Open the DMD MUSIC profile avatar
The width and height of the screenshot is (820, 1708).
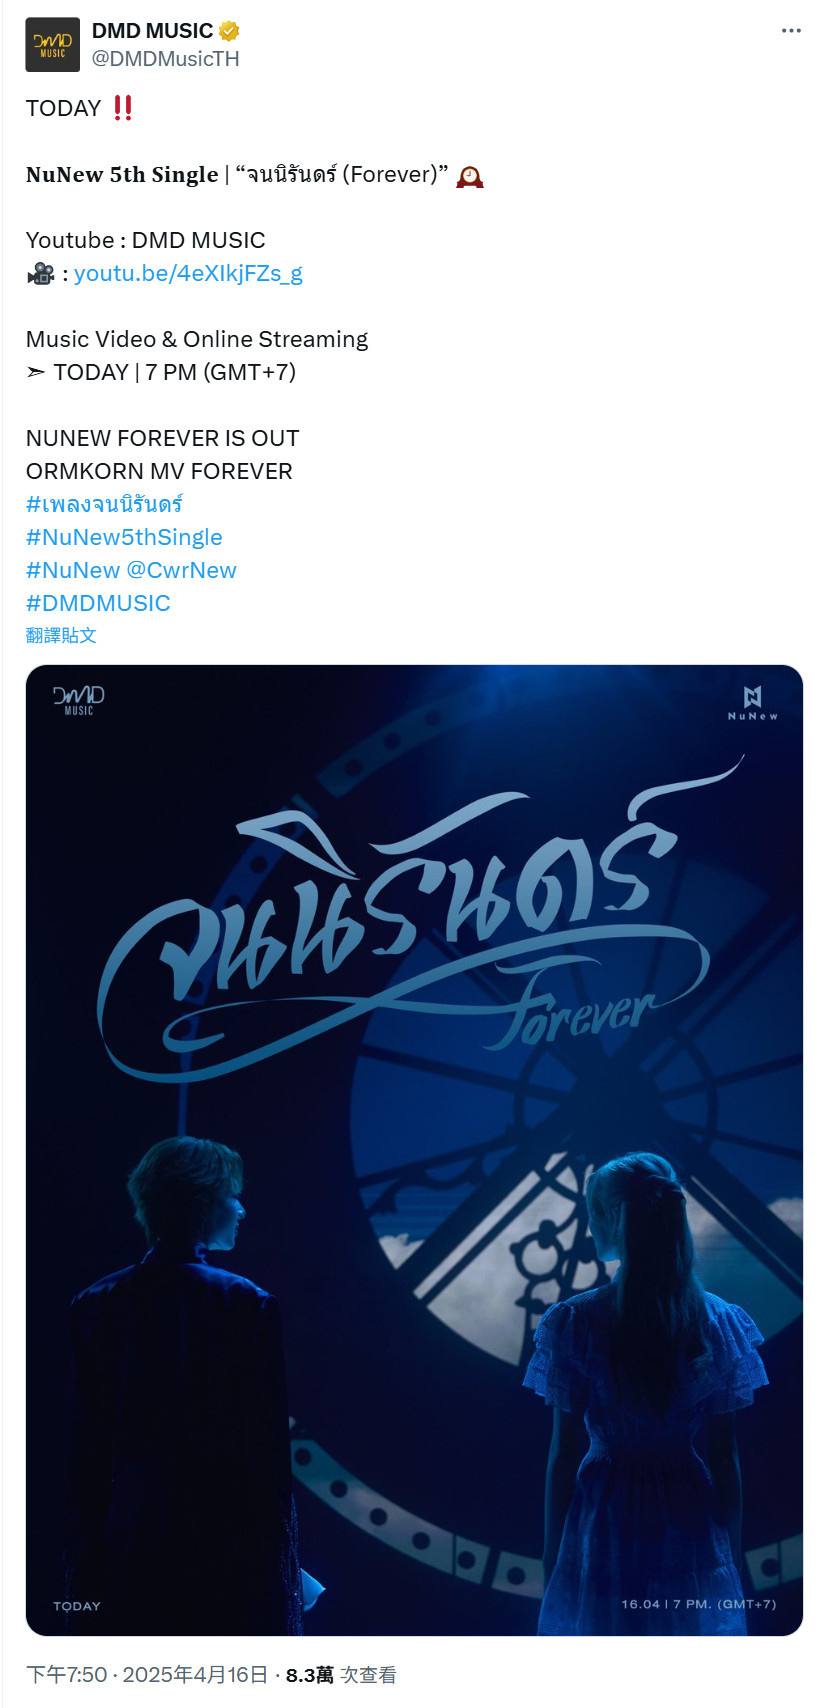[x=52, y=44]
